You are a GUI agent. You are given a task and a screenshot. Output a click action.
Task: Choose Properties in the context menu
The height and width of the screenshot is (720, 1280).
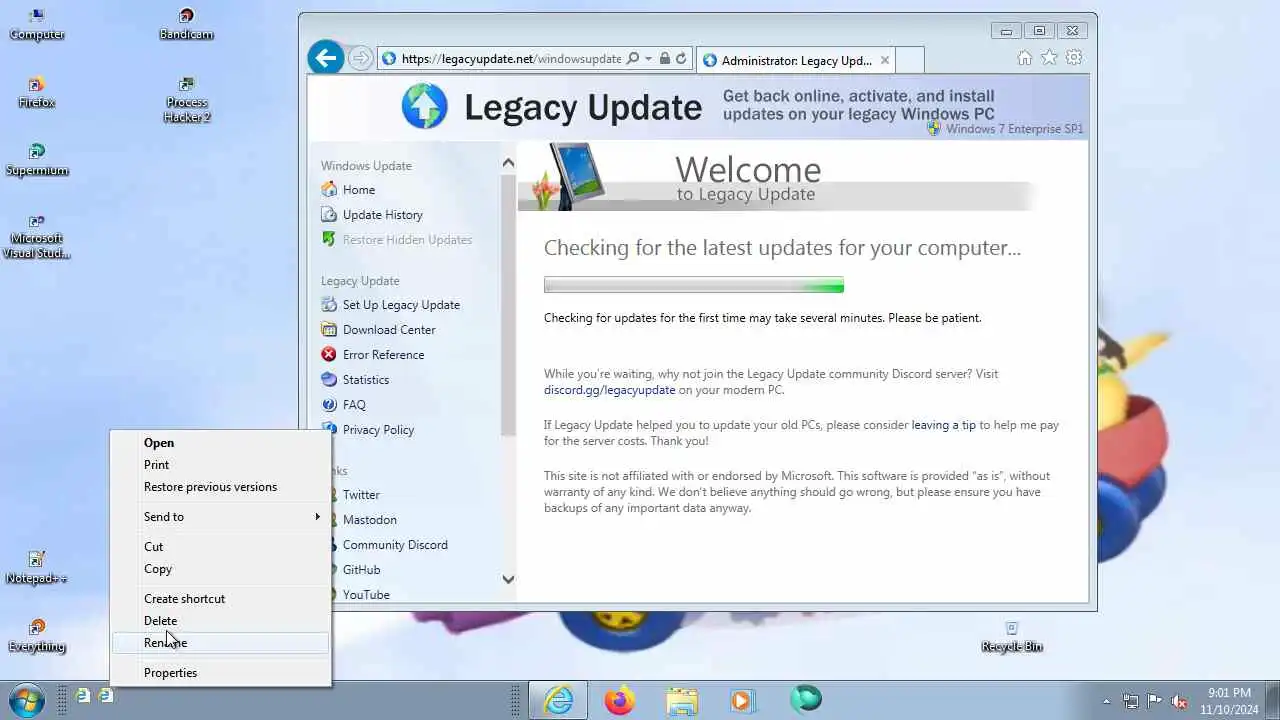point(220,673)
